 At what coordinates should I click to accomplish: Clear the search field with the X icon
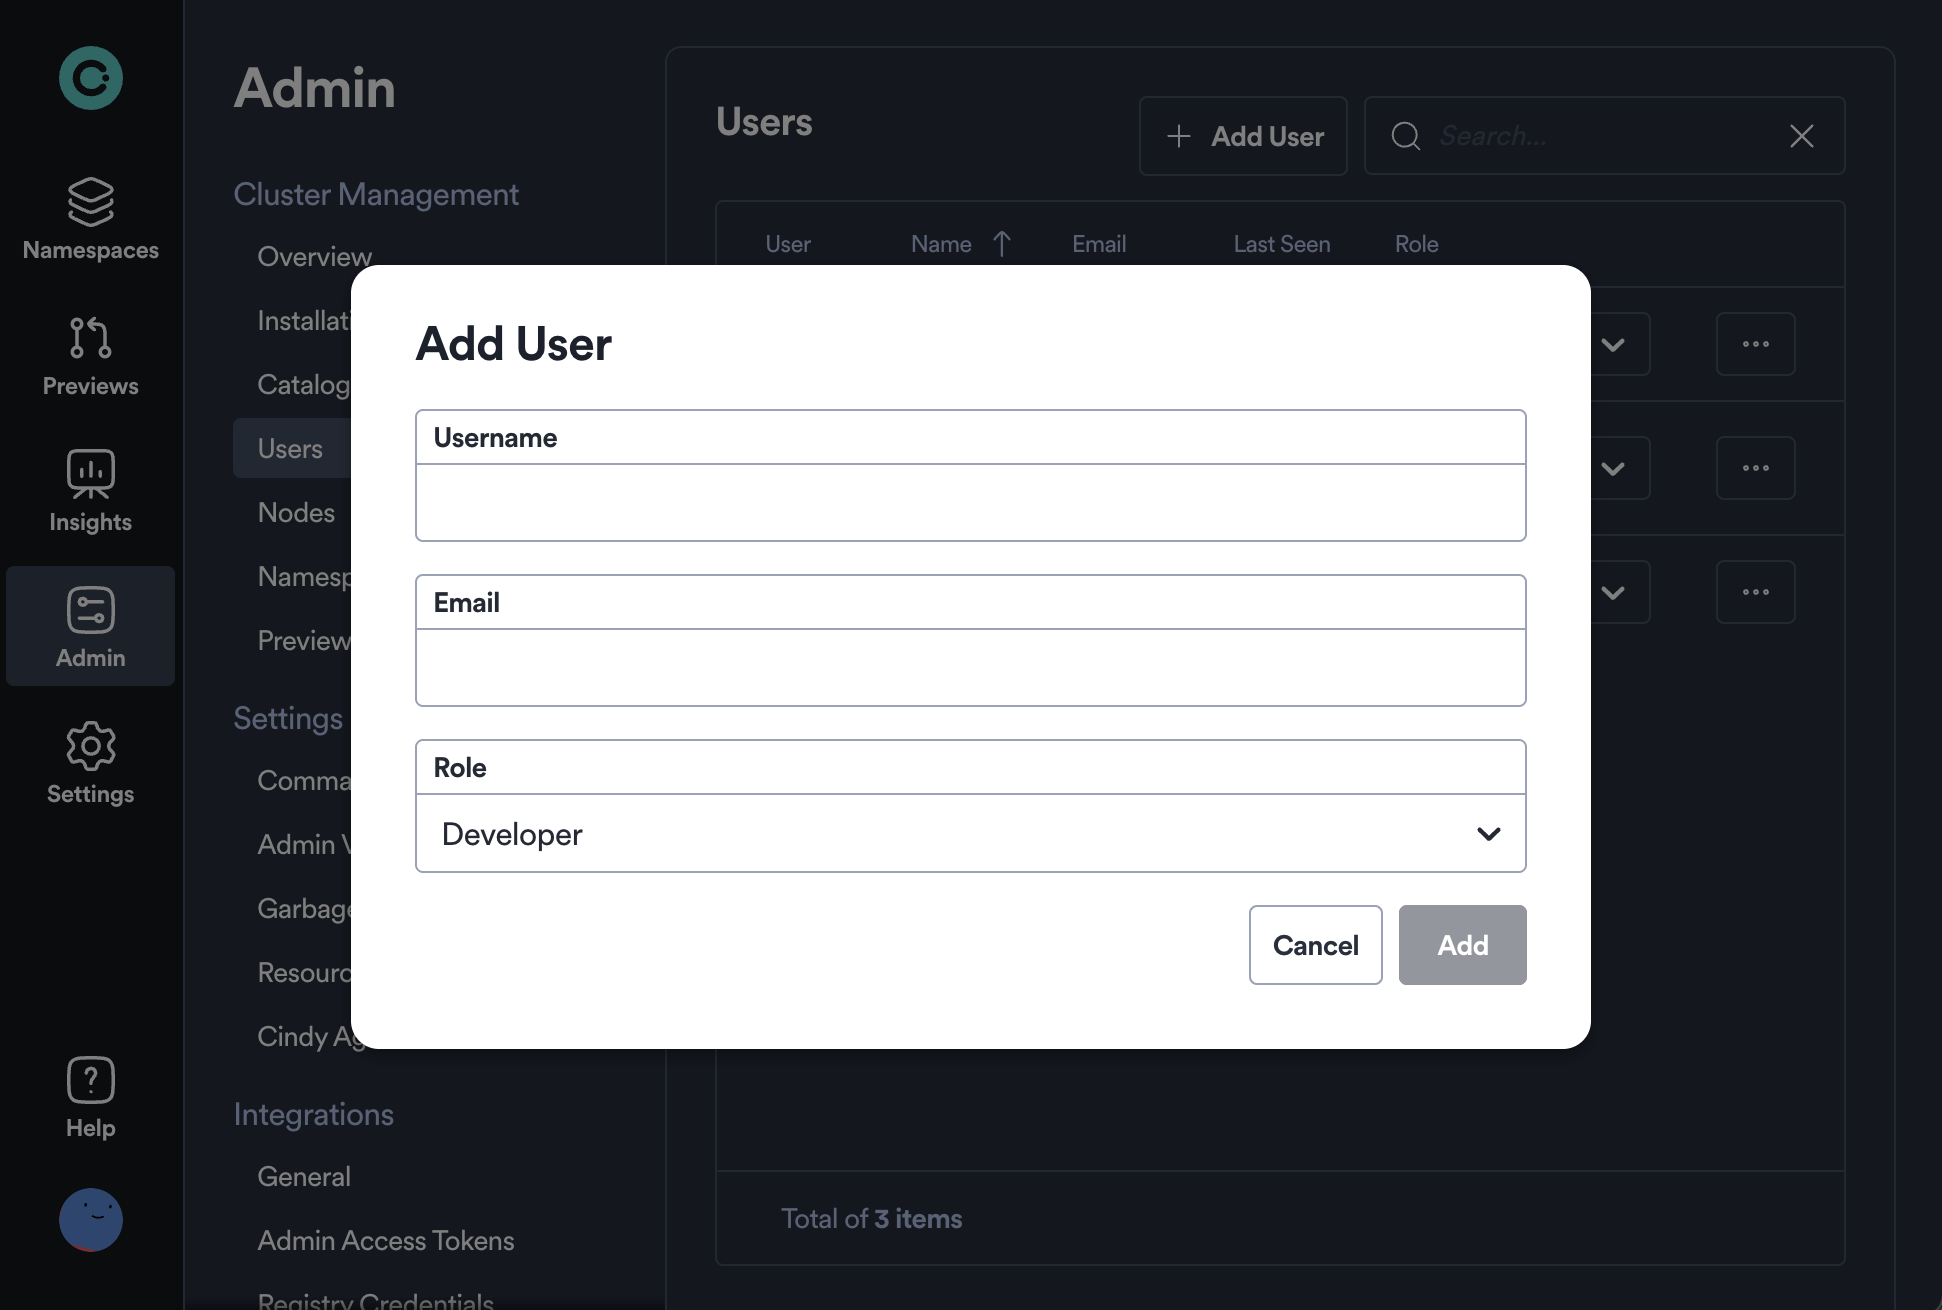point(1801,135)
